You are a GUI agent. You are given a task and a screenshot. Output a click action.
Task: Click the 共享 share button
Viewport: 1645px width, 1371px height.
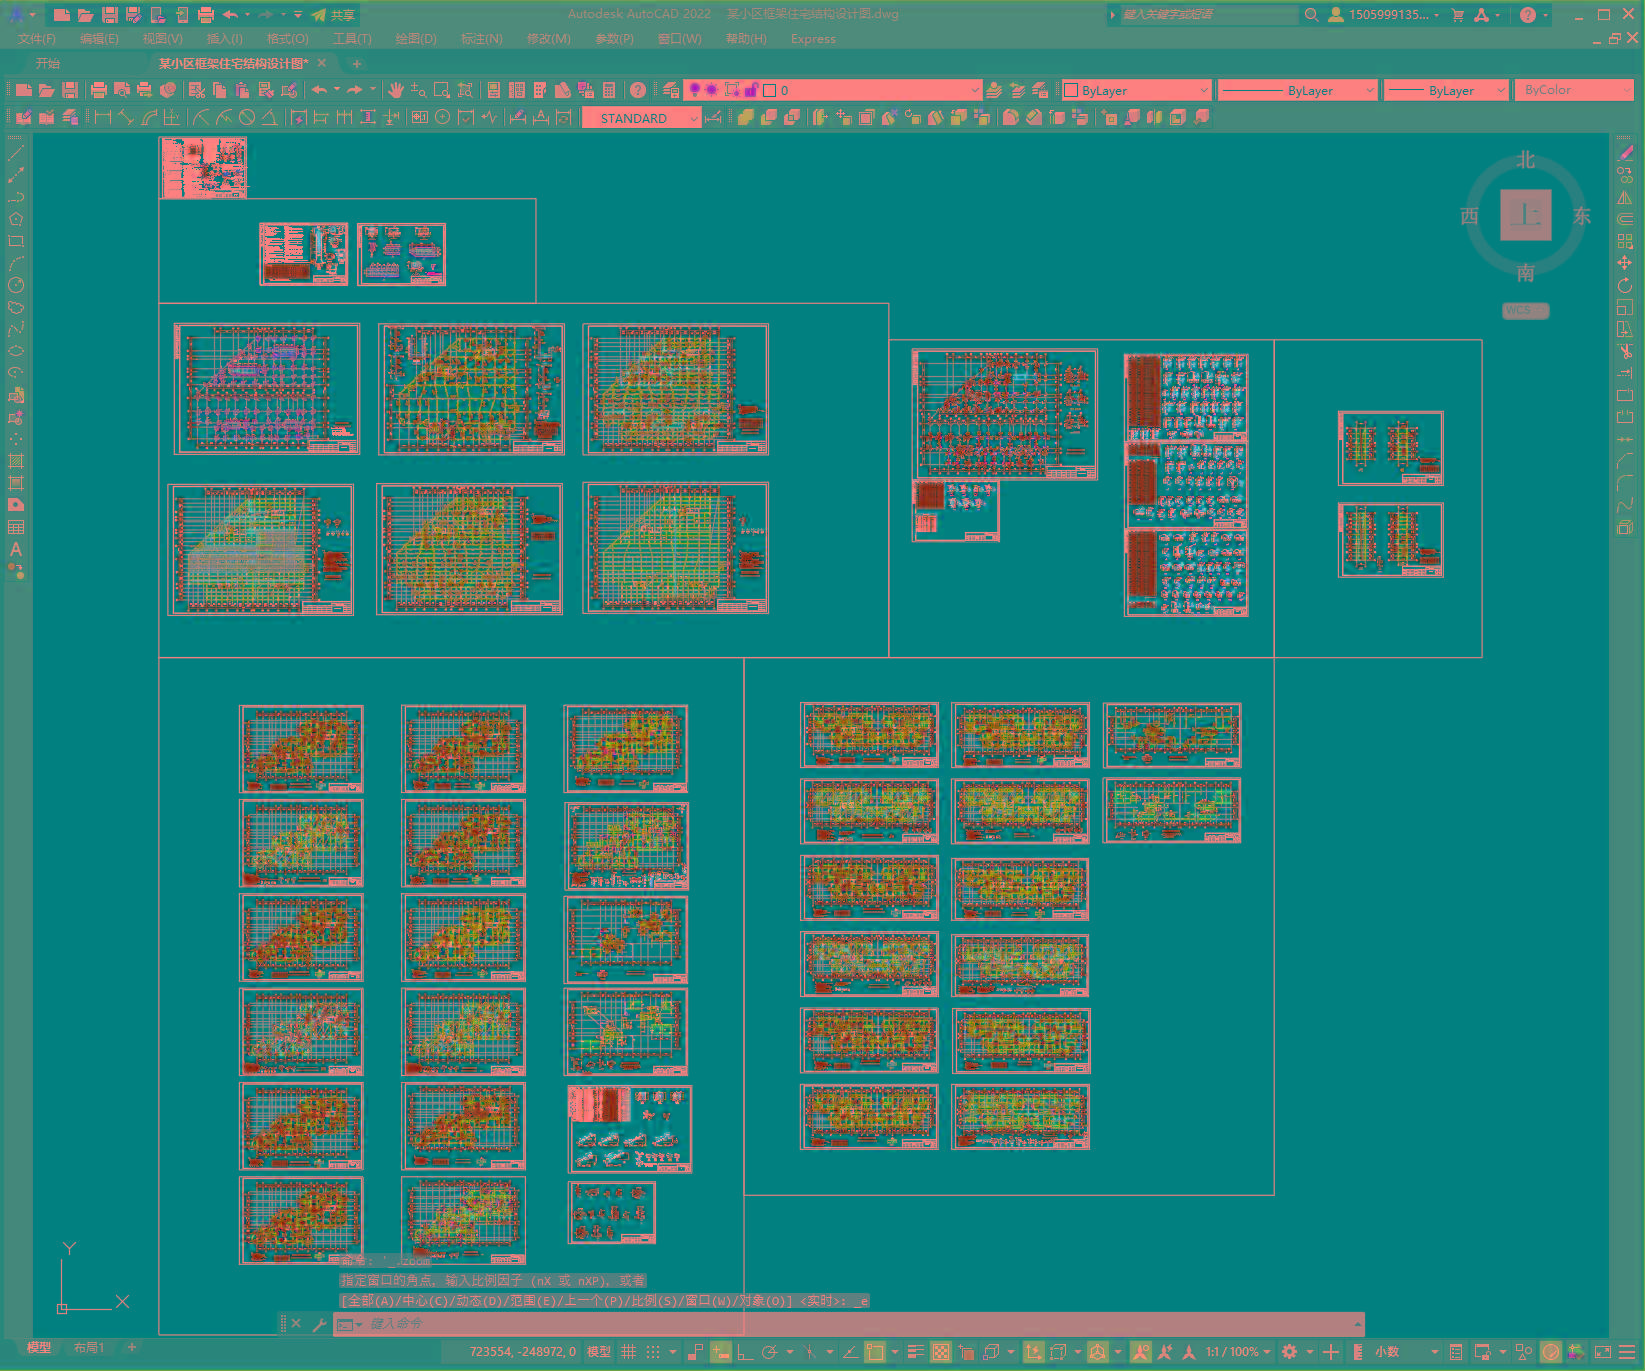point(333,15)
